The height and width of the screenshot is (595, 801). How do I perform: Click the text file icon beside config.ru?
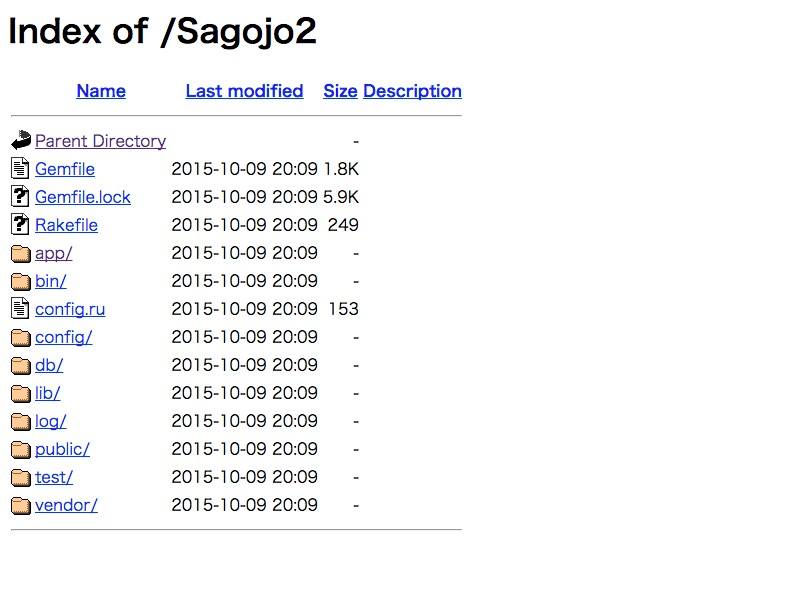(20, 308)
